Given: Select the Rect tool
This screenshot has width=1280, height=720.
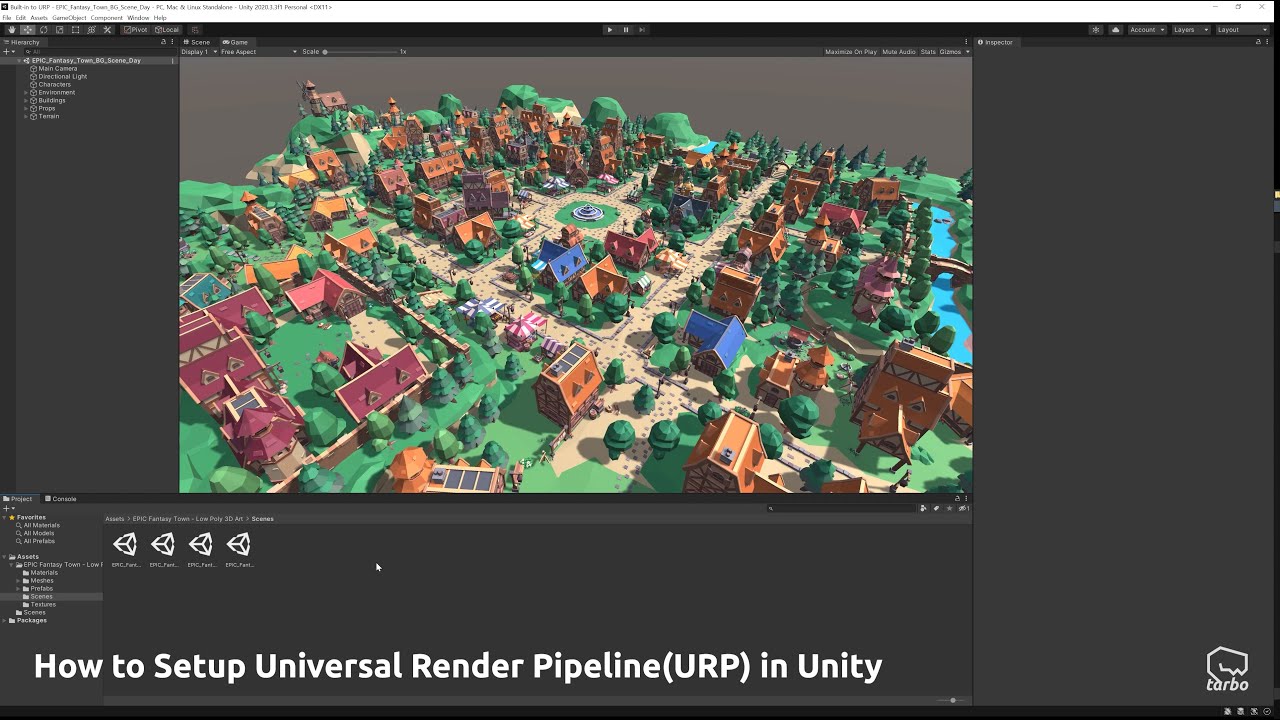Looking at the screenshot, I should 76,30.
